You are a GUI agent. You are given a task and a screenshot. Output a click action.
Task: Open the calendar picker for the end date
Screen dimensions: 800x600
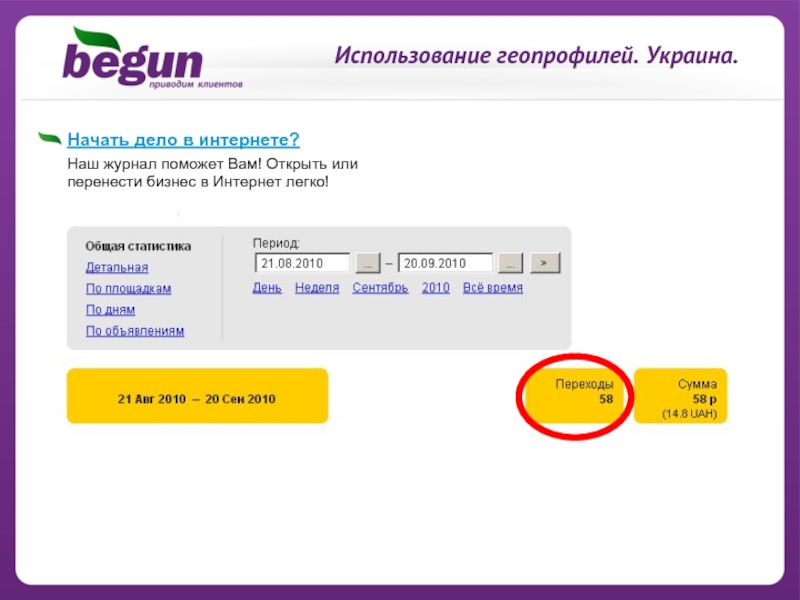(x=510, y=263)
